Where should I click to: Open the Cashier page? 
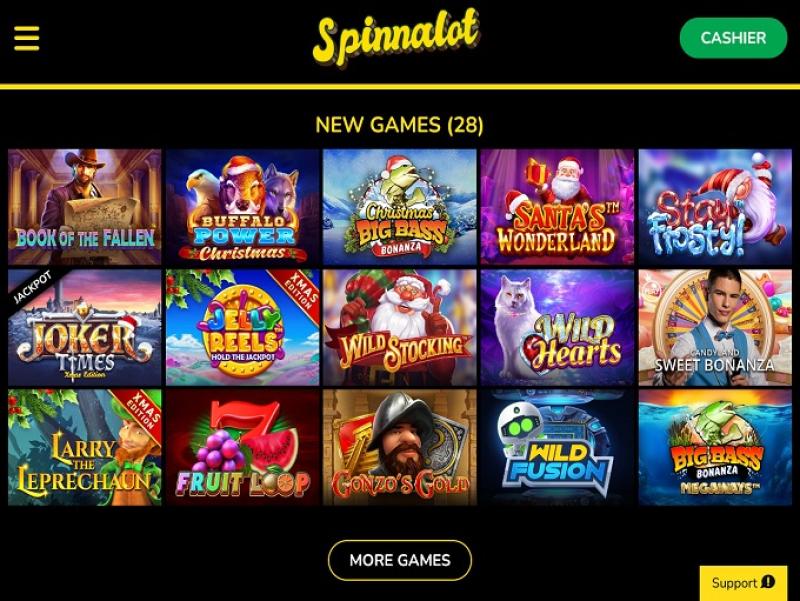[733, 38]
